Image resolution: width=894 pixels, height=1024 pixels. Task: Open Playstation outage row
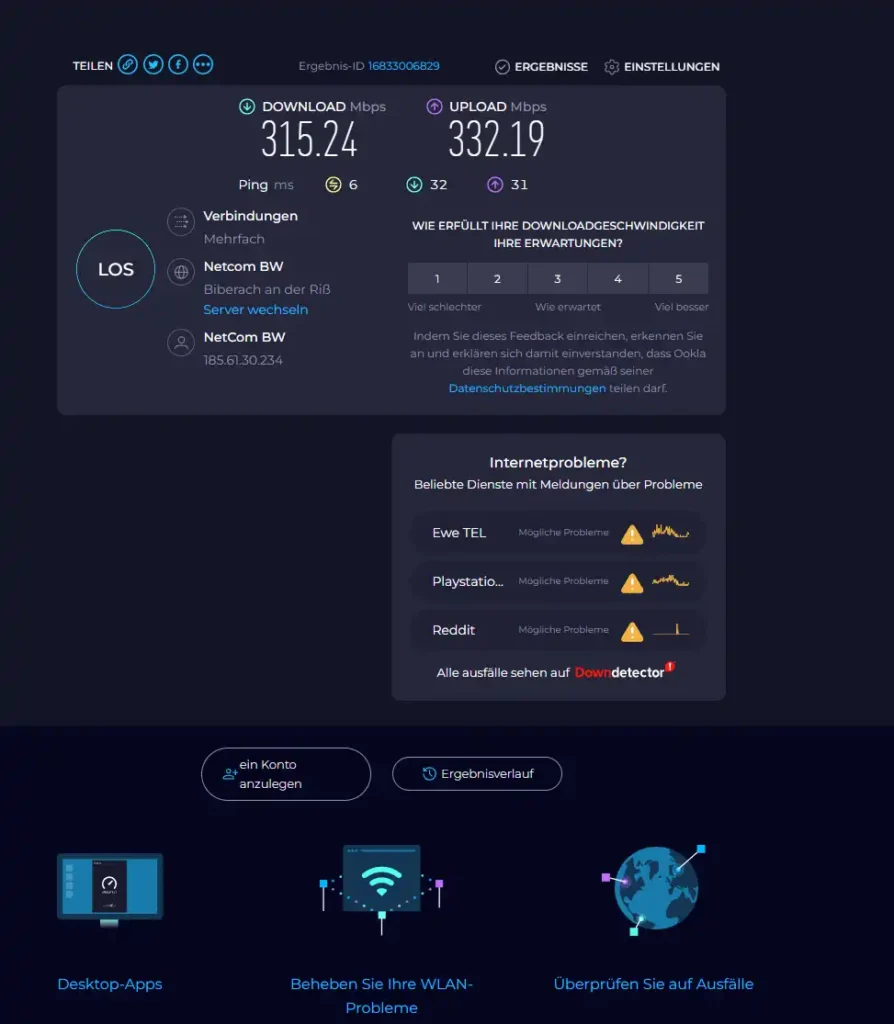558,581
